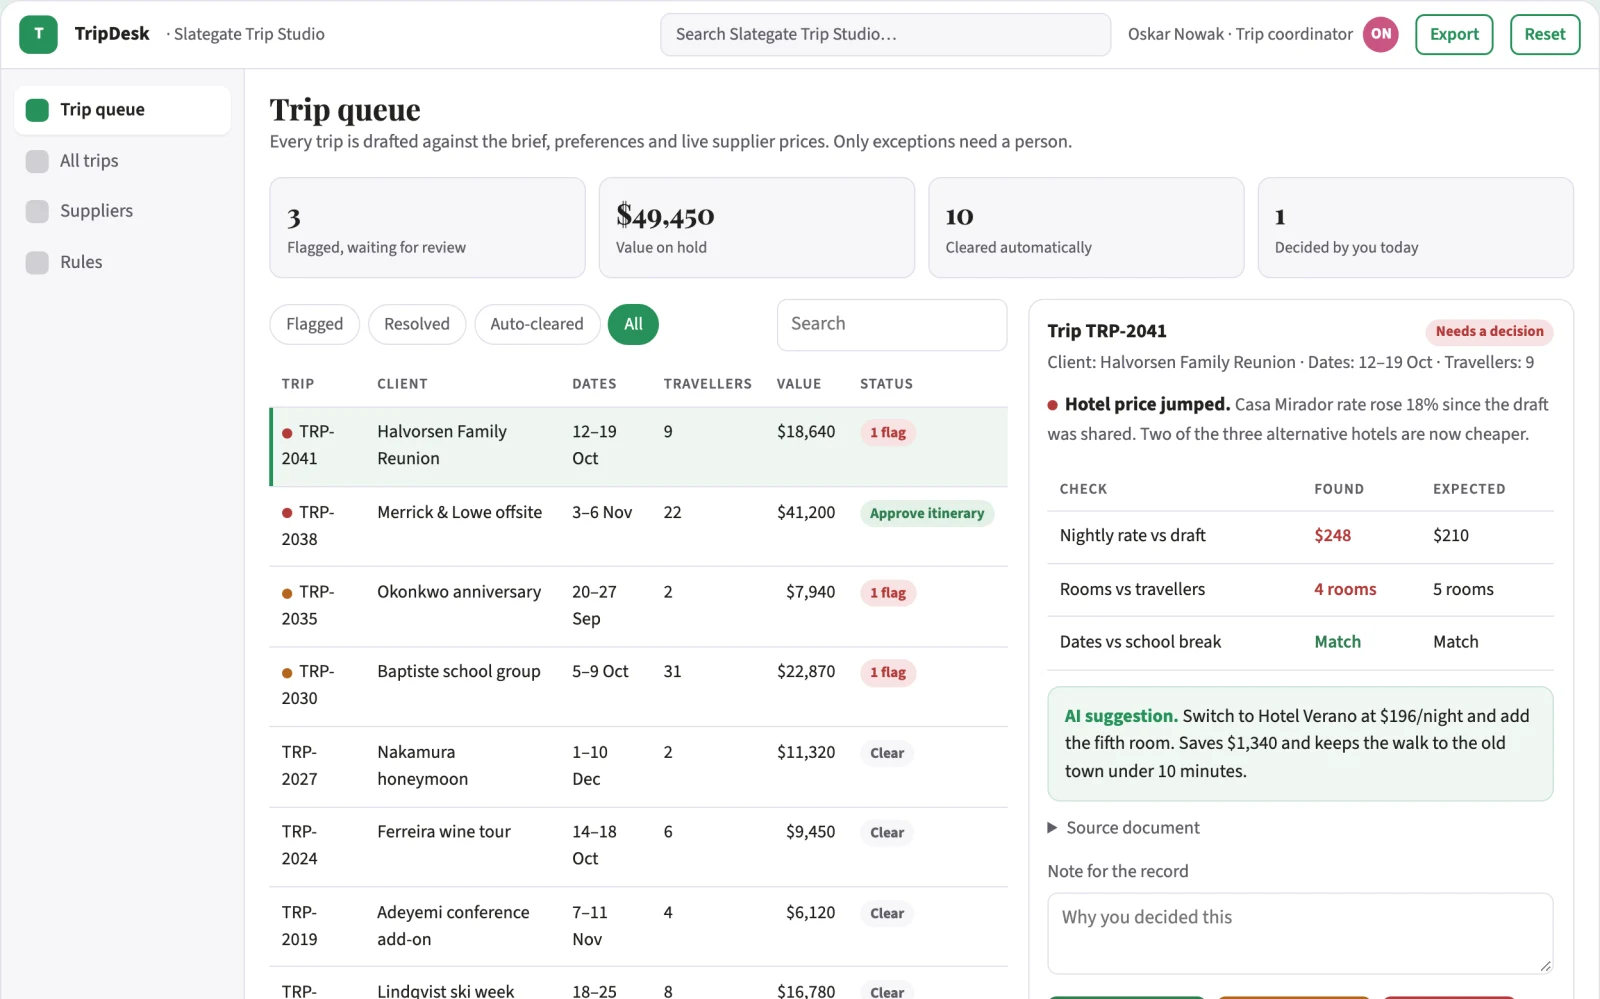Click the Dates vs school break check
1600x999 pixels.
(x=1140, y=642)
